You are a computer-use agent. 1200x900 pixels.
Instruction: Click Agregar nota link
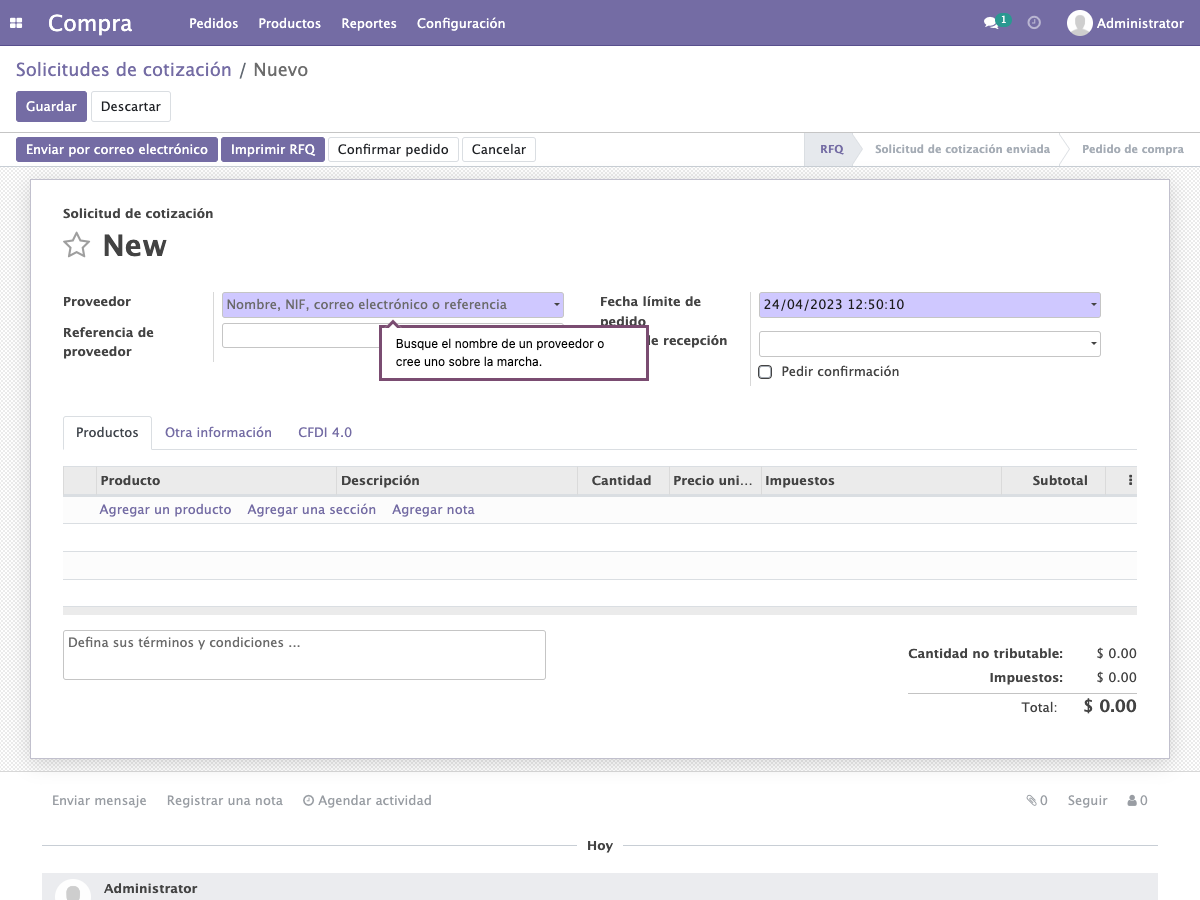[x=433, y=510]
